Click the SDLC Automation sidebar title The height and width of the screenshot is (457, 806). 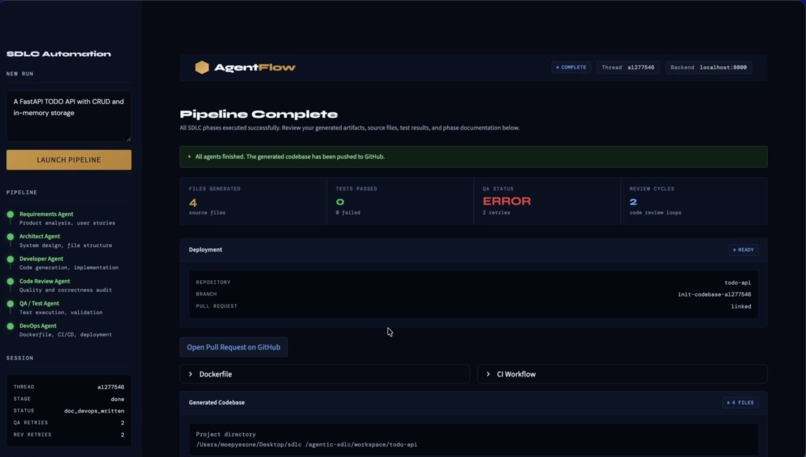point(59,54)
